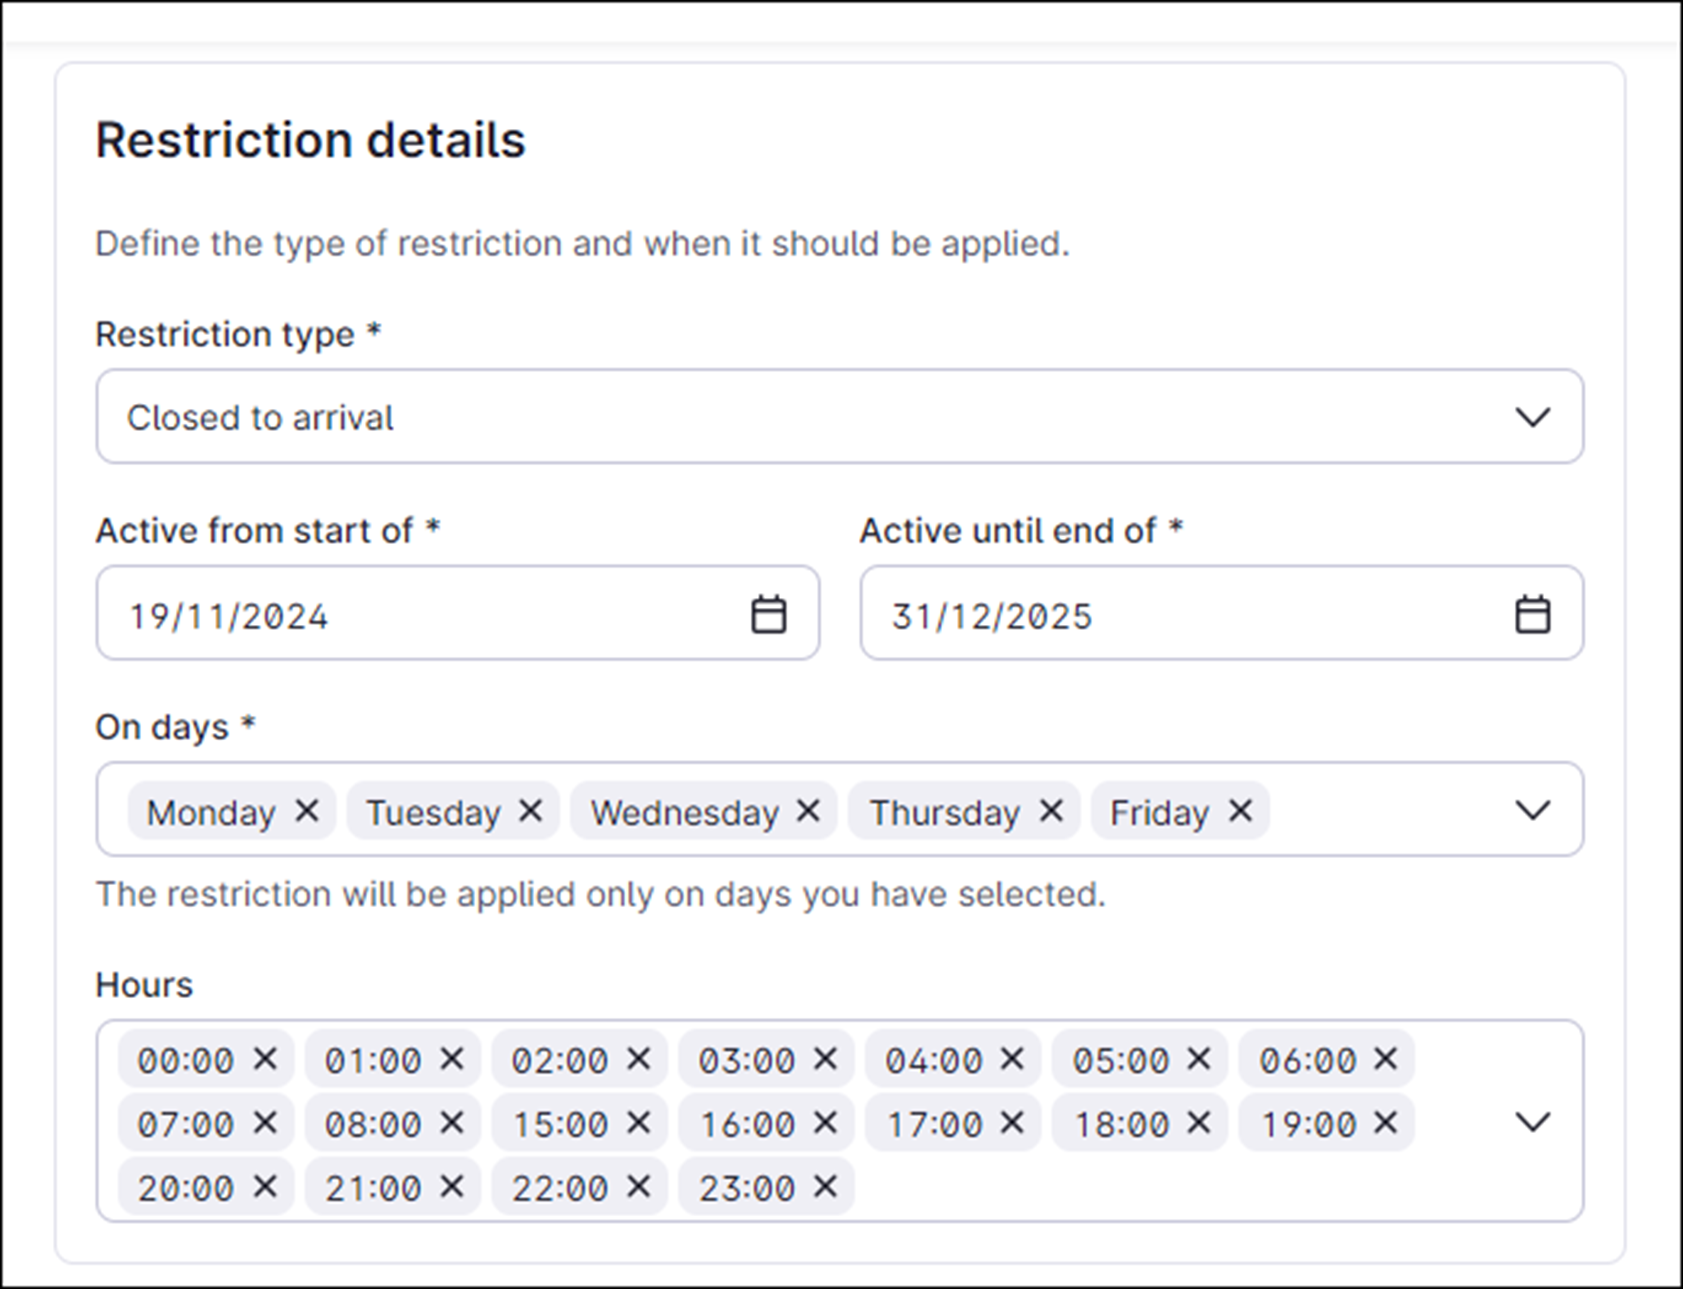Remove Tuesday chip from On days
This screenshot has width=1683, height=1289.
click(531, 810)
